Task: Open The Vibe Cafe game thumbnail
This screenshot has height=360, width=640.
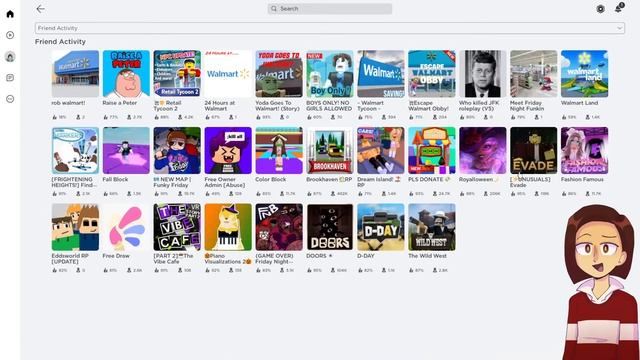Action: point(177,227)
